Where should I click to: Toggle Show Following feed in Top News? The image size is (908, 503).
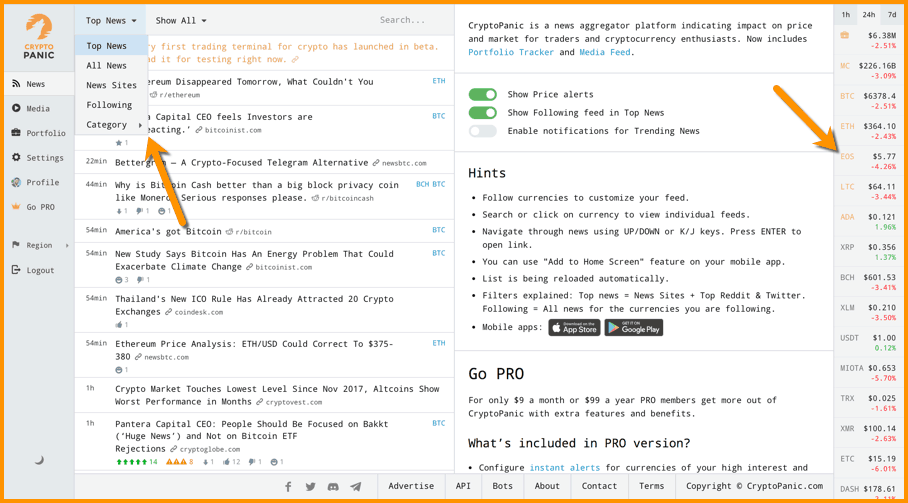482,113
